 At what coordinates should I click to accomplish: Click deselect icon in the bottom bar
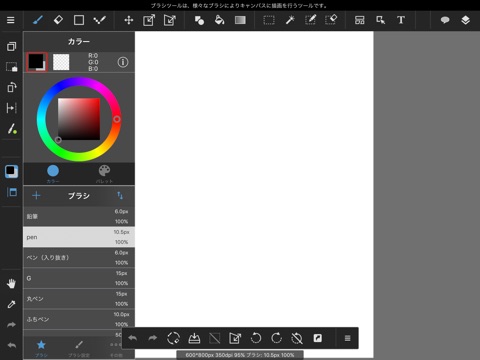(215, 338)
